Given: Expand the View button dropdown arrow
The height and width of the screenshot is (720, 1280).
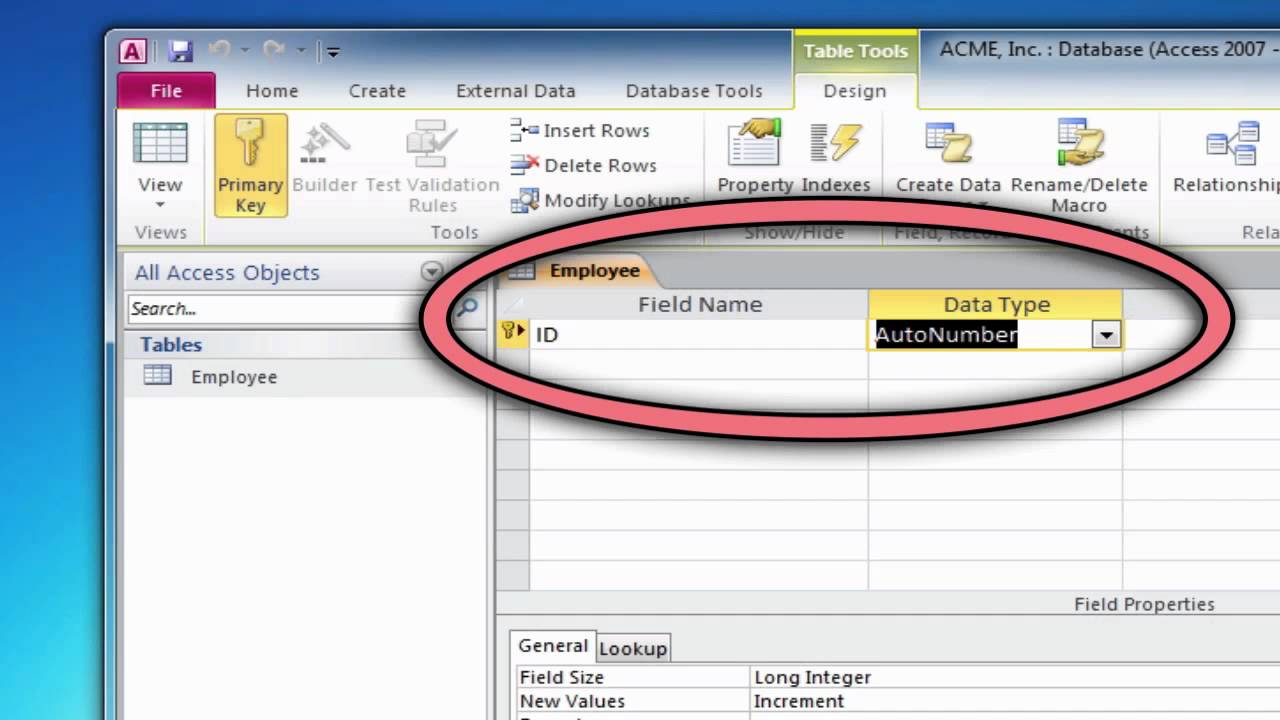Looking at the screenshot, I should tap(160, 204).
